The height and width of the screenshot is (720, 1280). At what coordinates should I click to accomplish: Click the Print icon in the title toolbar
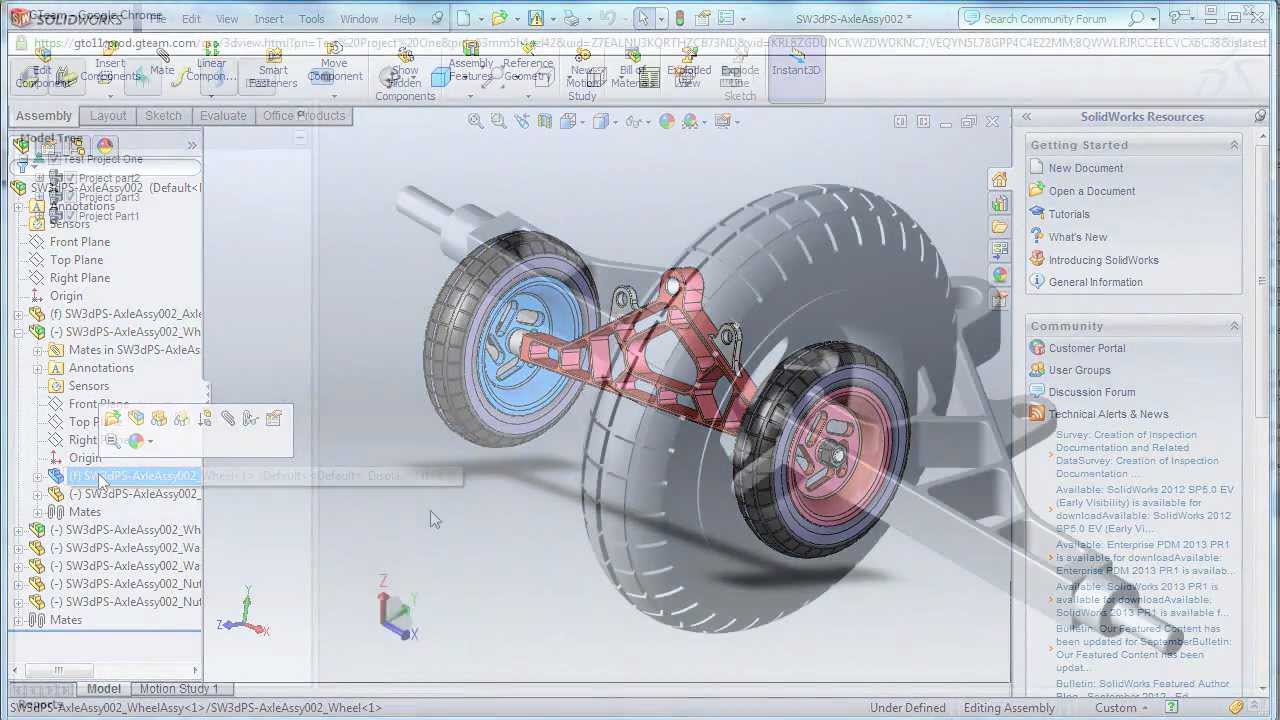(x=571, y=18)
